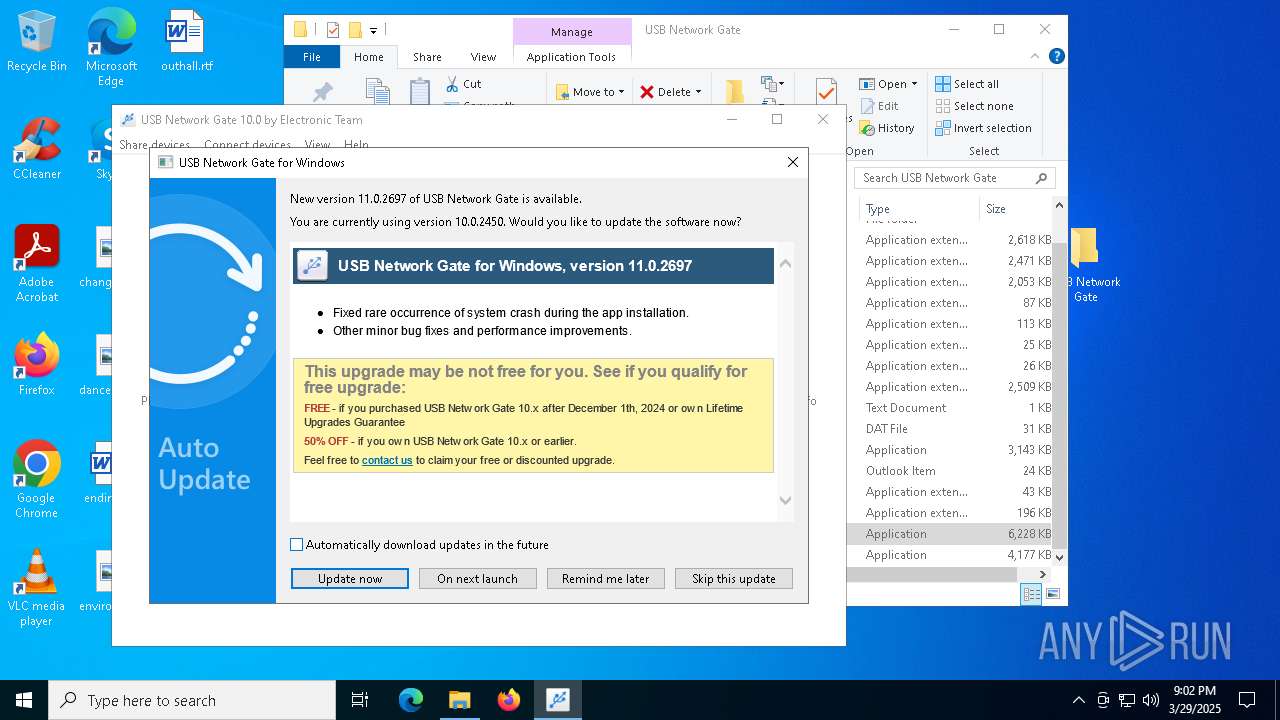Screen dimensions: 1280x720
Task: Click the Manage contextual tab
Action: (572, 31)
